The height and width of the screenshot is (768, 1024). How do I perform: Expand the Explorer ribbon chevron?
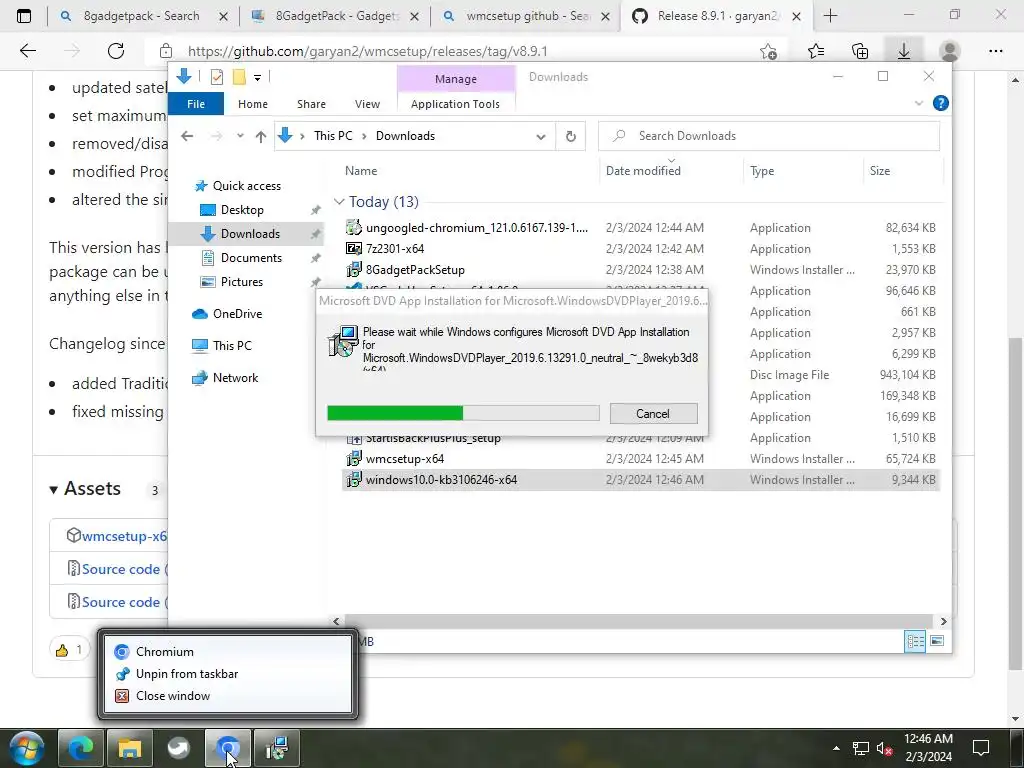[919, 103]
